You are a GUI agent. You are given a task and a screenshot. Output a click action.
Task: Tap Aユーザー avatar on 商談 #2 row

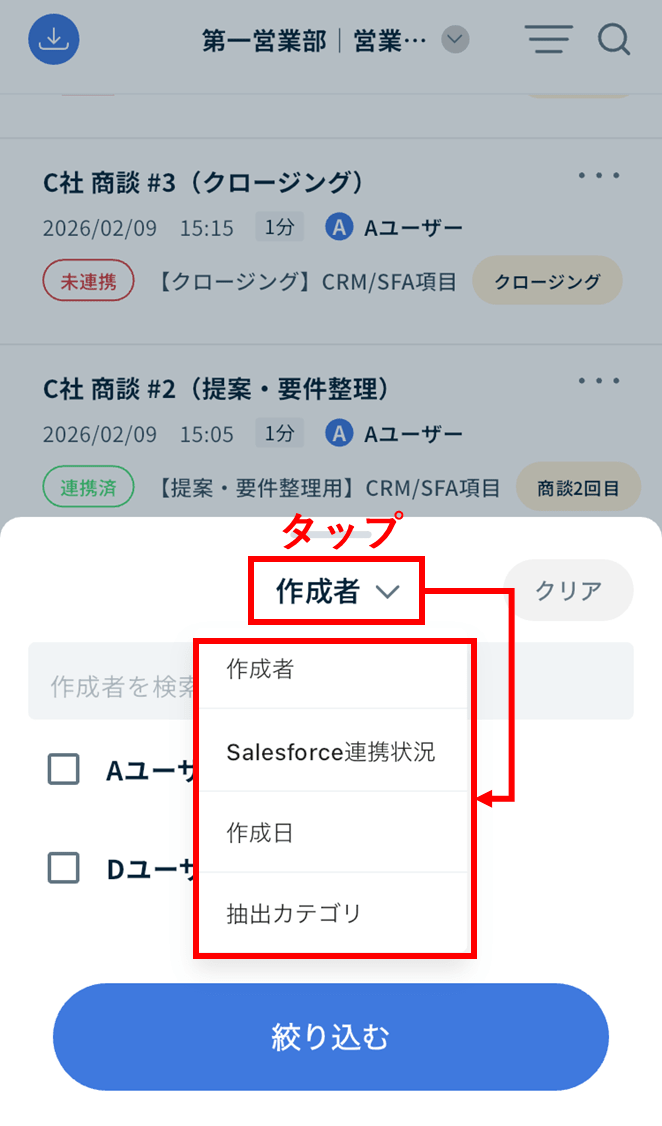pos(340,434)
